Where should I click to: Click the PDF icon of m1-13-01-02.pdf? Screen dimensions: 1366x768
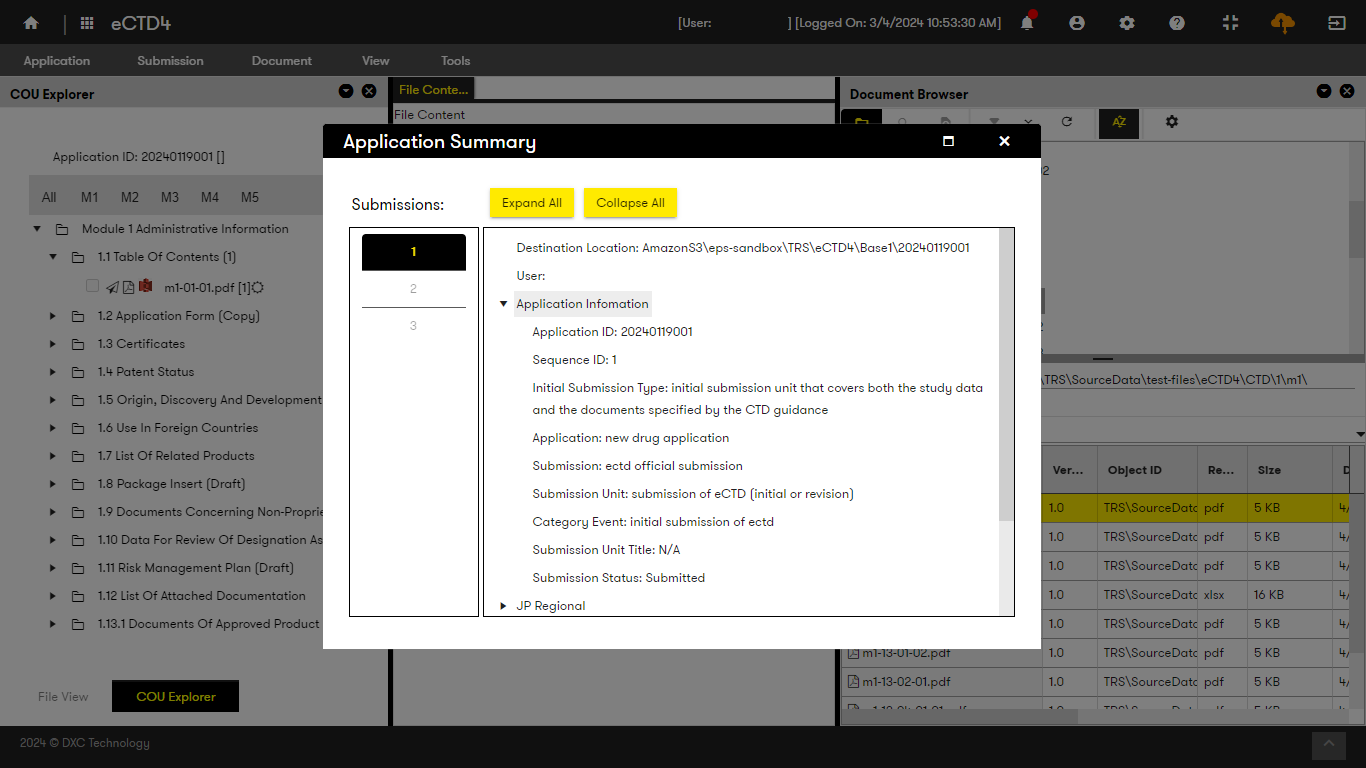pos(854,653)
